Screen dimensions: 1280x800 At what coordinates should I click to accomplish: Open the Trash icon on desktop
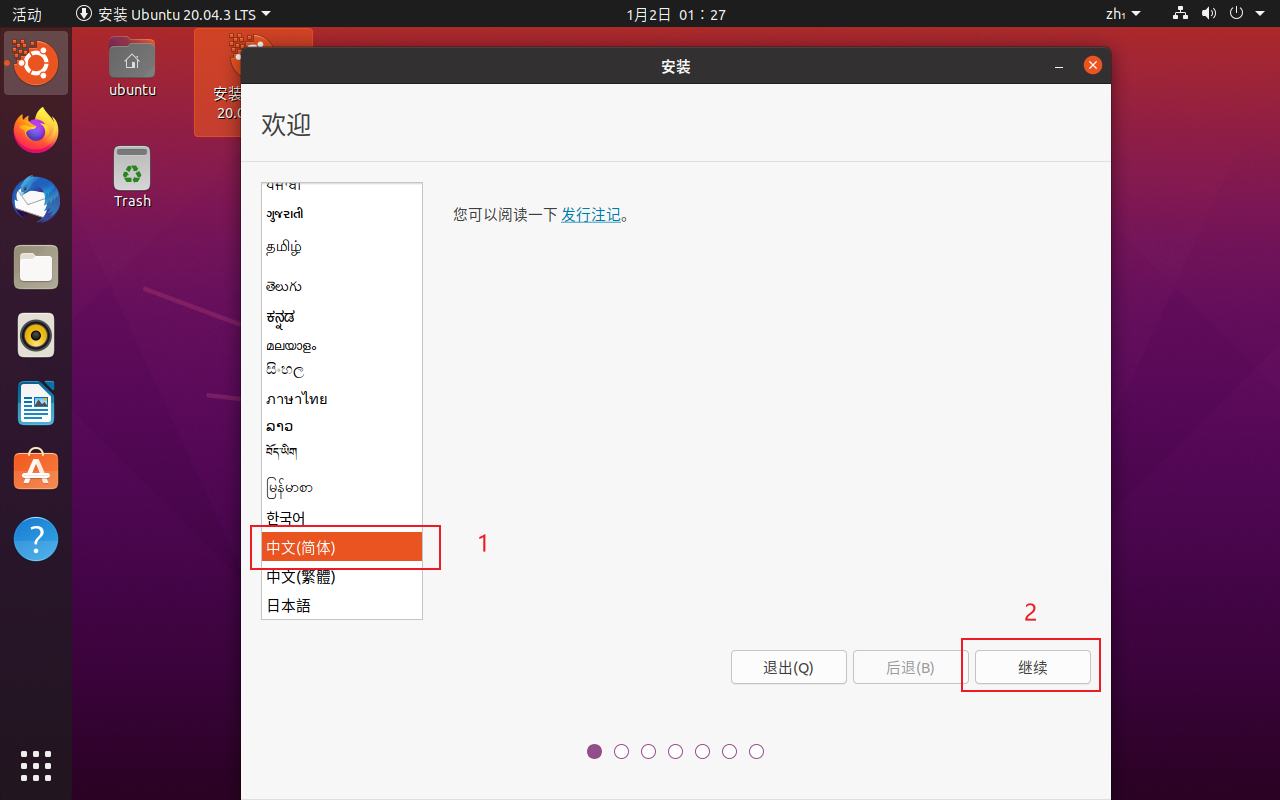click(132, 177)
